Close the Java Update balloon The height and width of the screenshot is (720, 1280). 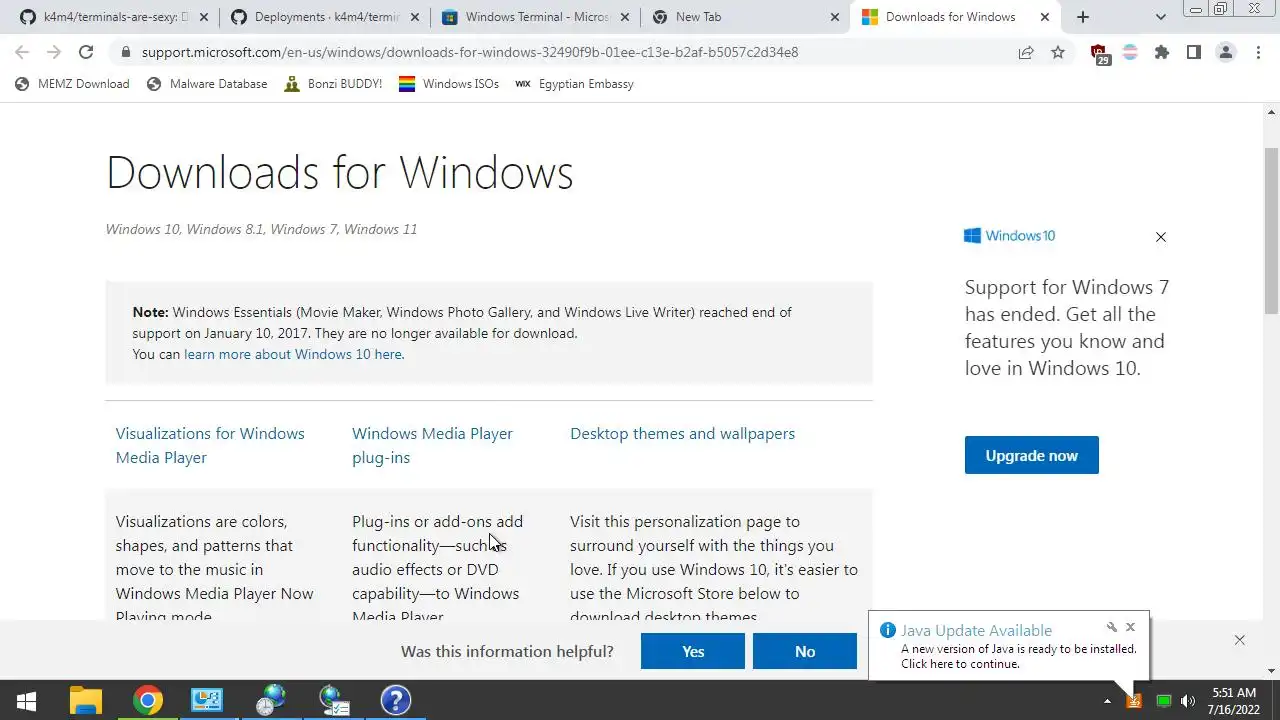[1130, 627]
